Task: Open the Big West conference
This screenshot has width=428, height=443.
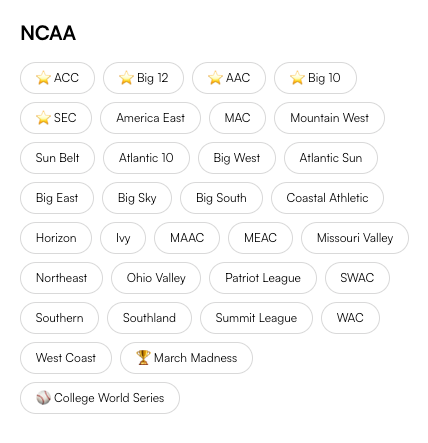Action: (x=237, y=158)
